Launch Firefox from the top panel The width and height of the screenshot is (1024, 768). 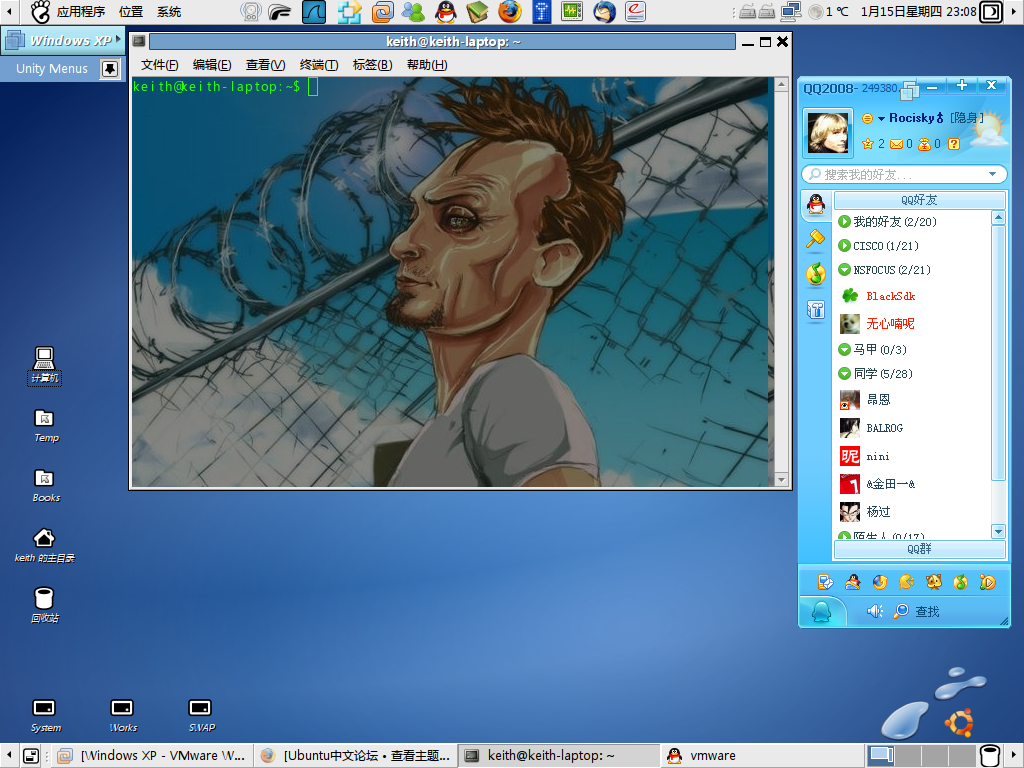coord(509,12)
